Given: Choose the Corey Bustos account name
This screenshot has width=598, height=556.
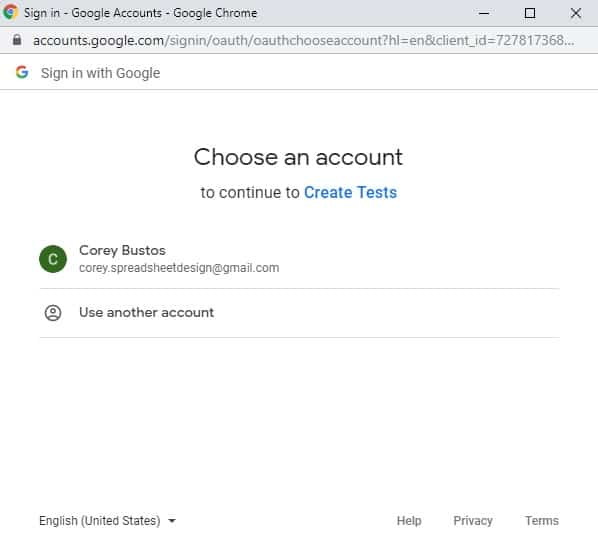Looking at the screenshot, I should click(x=122, y=251).
